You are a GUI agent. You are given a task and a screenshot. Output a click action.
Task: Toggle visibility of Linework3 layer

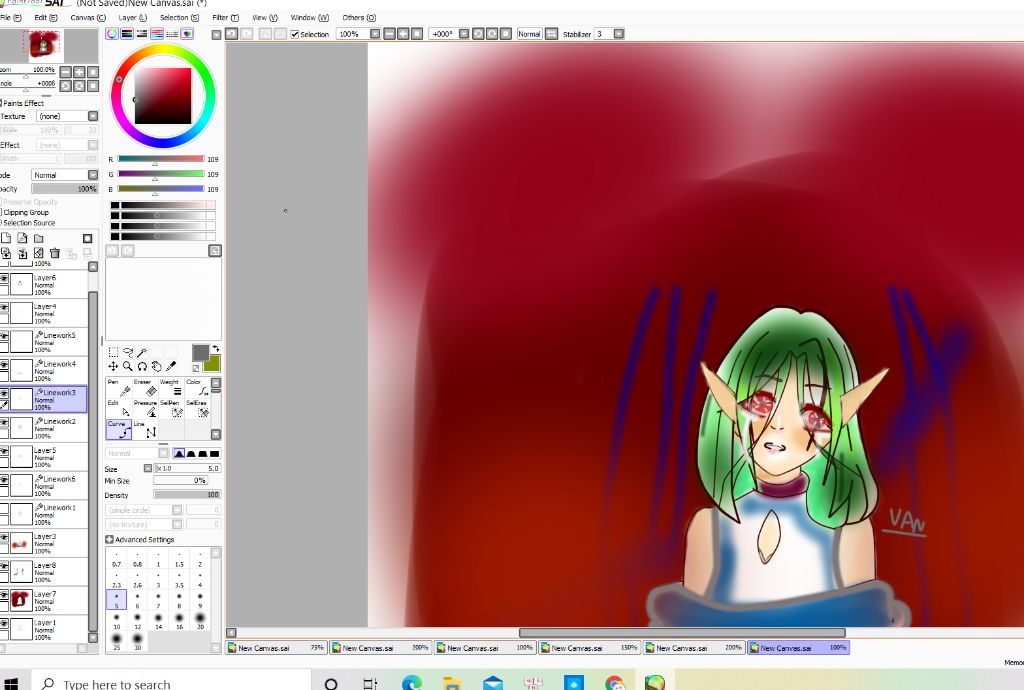point(4,394)
